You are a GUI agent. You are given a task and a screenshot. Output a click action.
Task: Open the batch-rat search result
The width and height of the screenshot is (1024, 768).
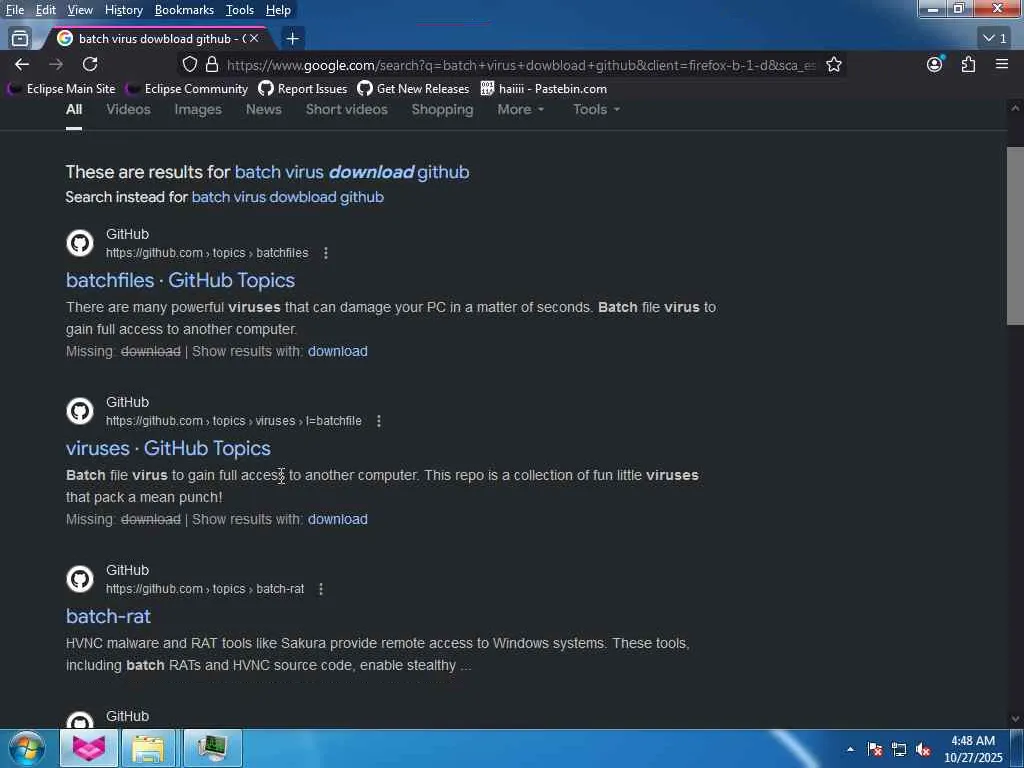click(x=108, y=616)
